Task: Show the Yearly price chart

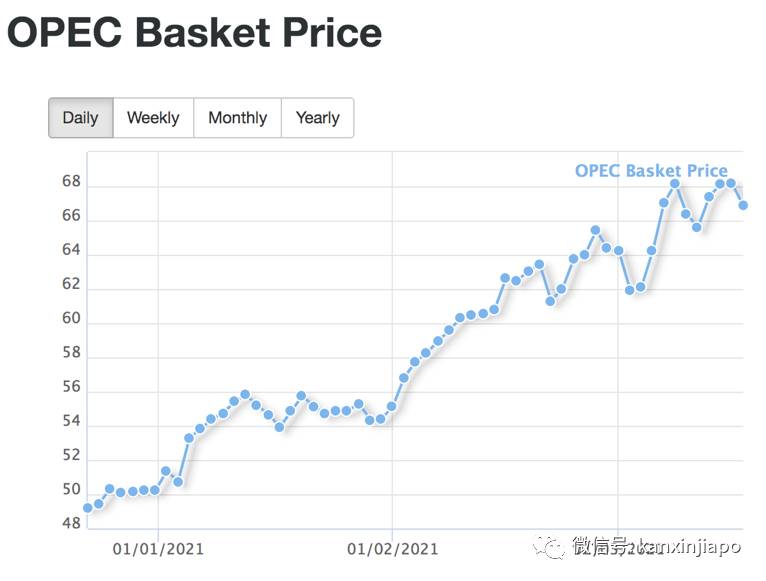Action: tap(317, 118)
